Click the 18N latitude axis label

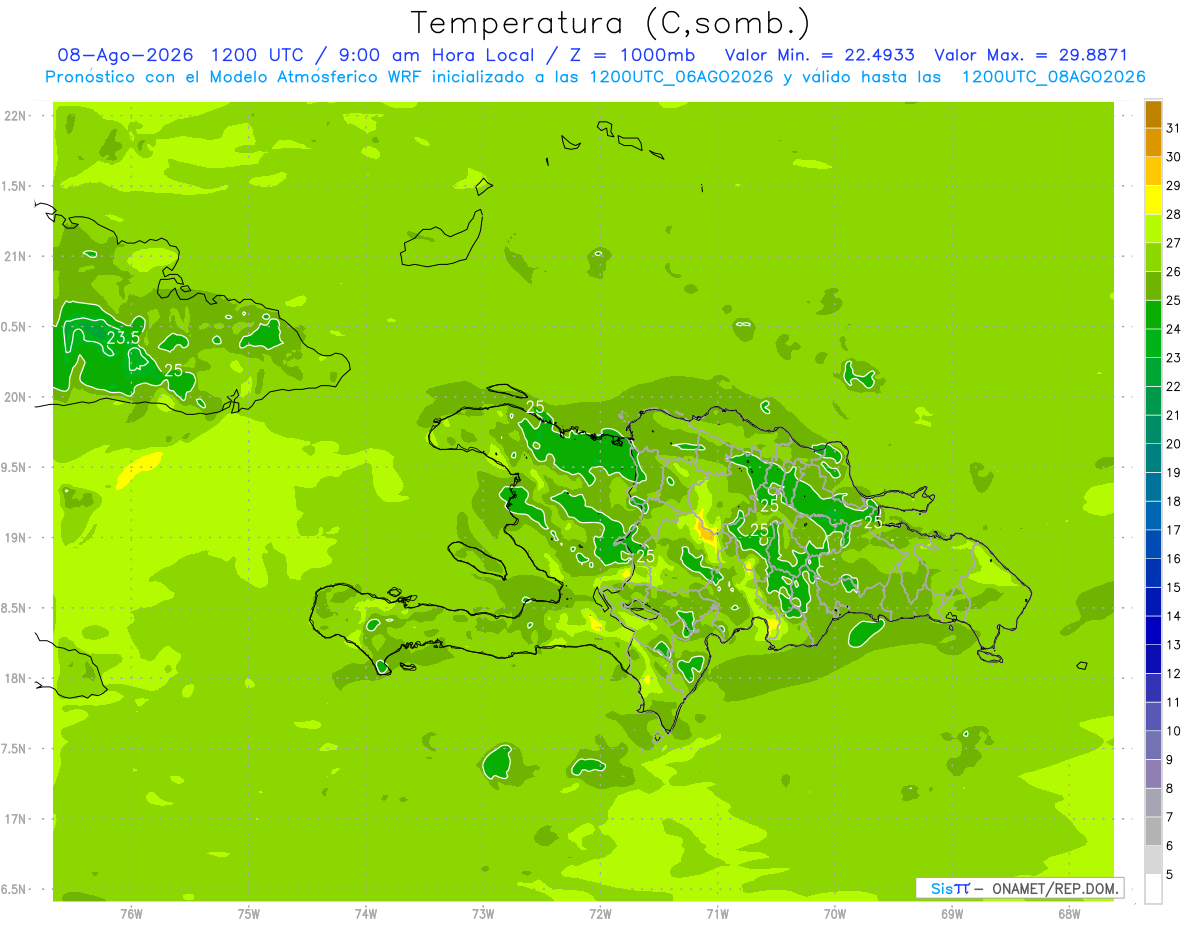click(16, 678)
